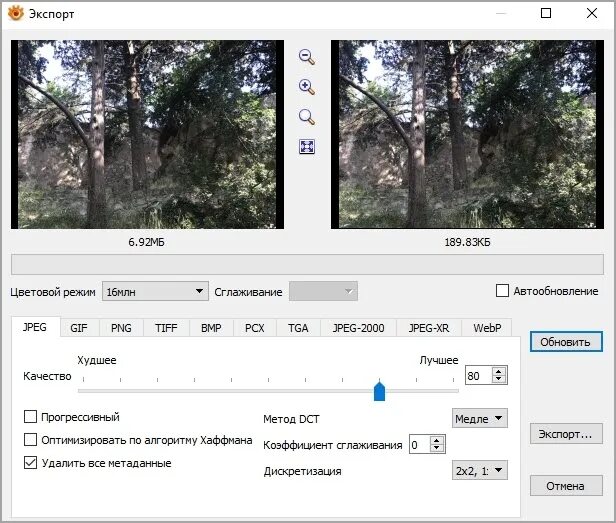Click the Коэффициент сглаживания value field
The width and height of the screenshot is (616, 523).
click(x=419, y=445)
